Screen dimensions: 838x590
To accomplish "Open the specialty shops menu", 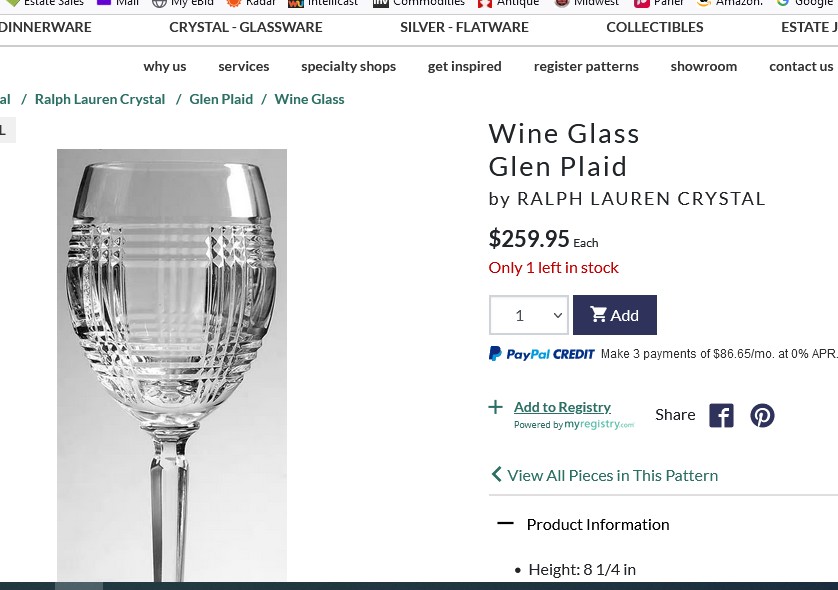I will (348, 66).
